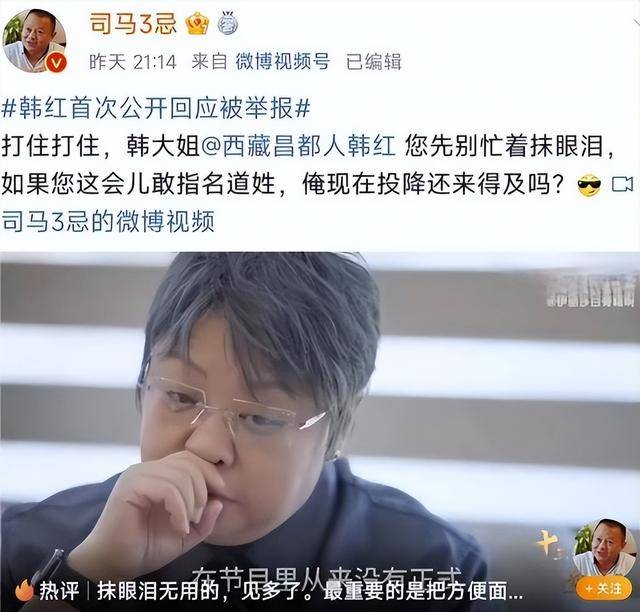Click the video camera icon after the text

[x=623, y=185]
